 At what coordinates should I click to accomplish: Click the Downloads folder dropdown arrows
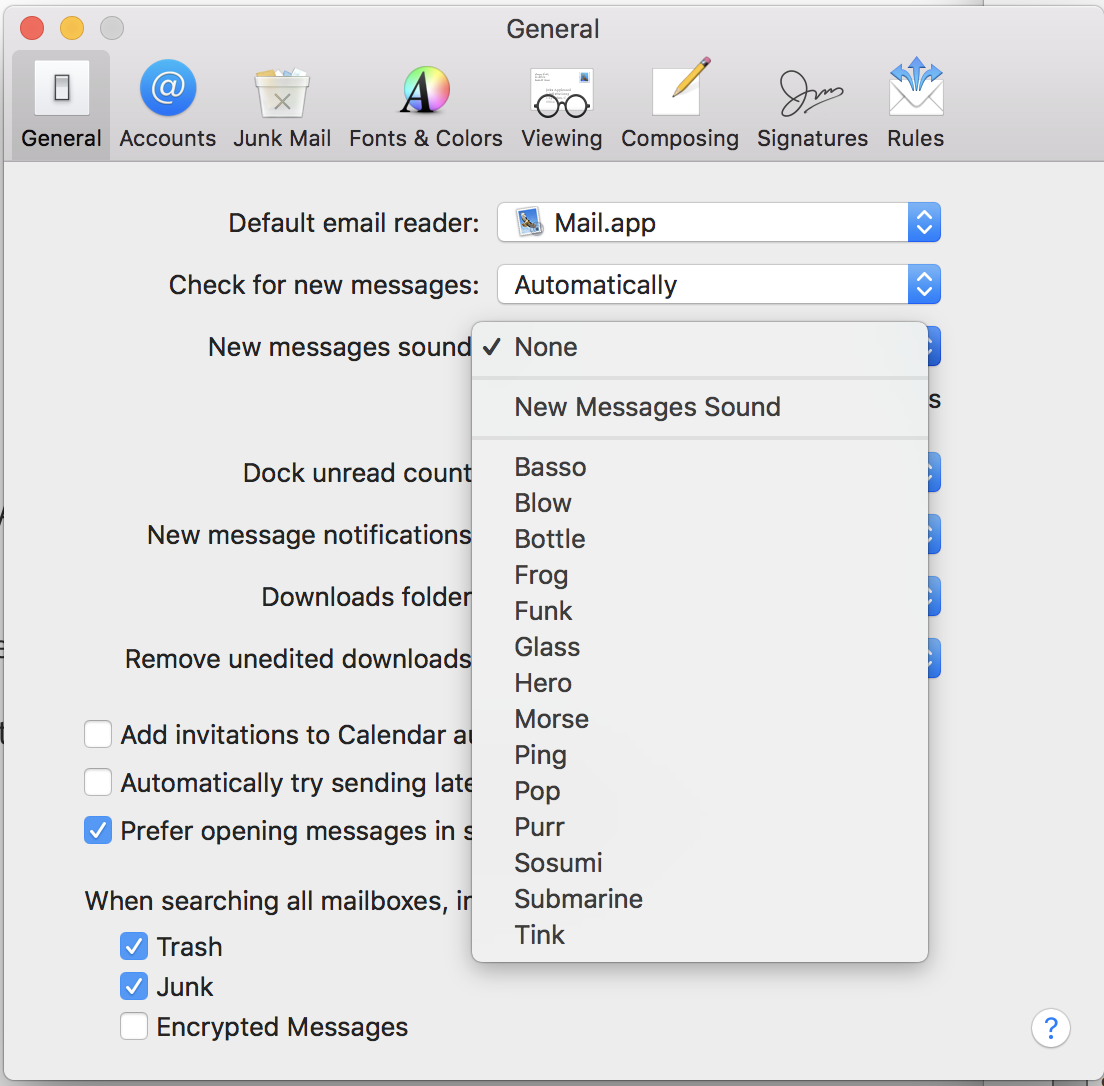934,596
